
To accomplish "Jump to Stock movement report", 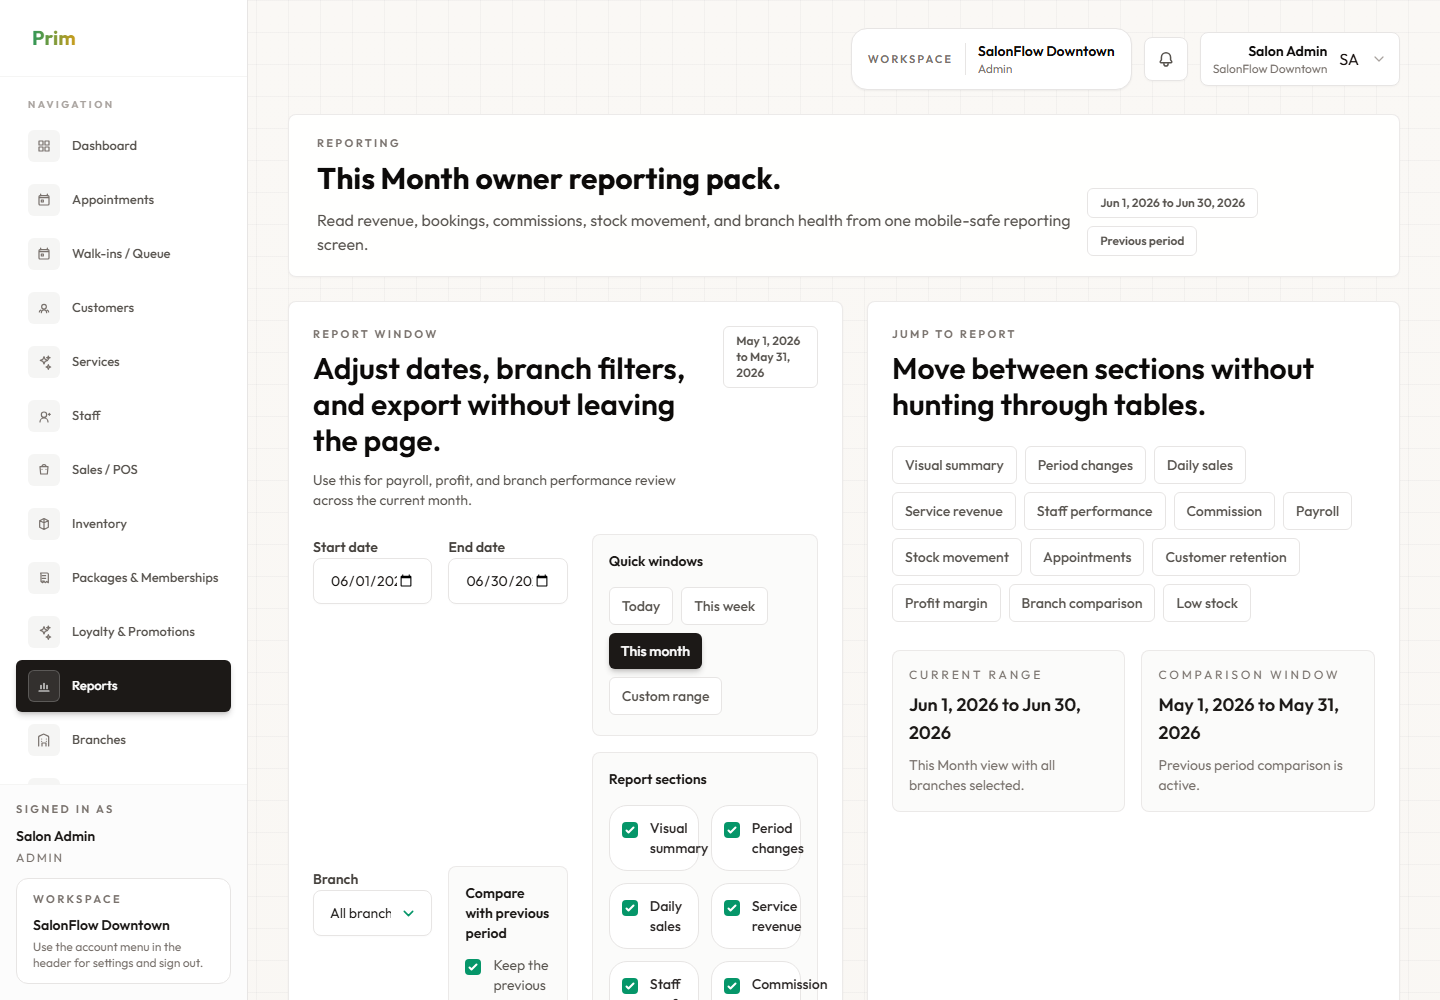I will click(x=957, y=557).
